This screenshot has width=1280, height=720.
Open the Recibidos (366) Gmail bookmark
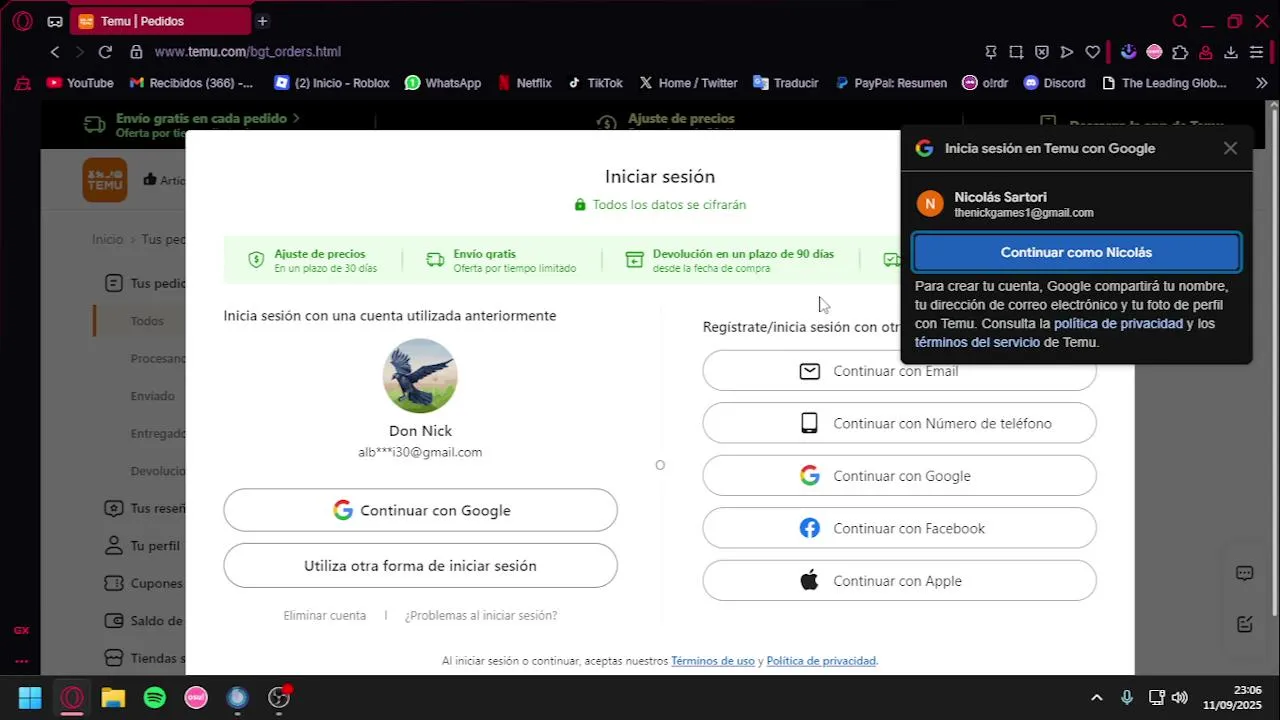[x=190, y=83]
